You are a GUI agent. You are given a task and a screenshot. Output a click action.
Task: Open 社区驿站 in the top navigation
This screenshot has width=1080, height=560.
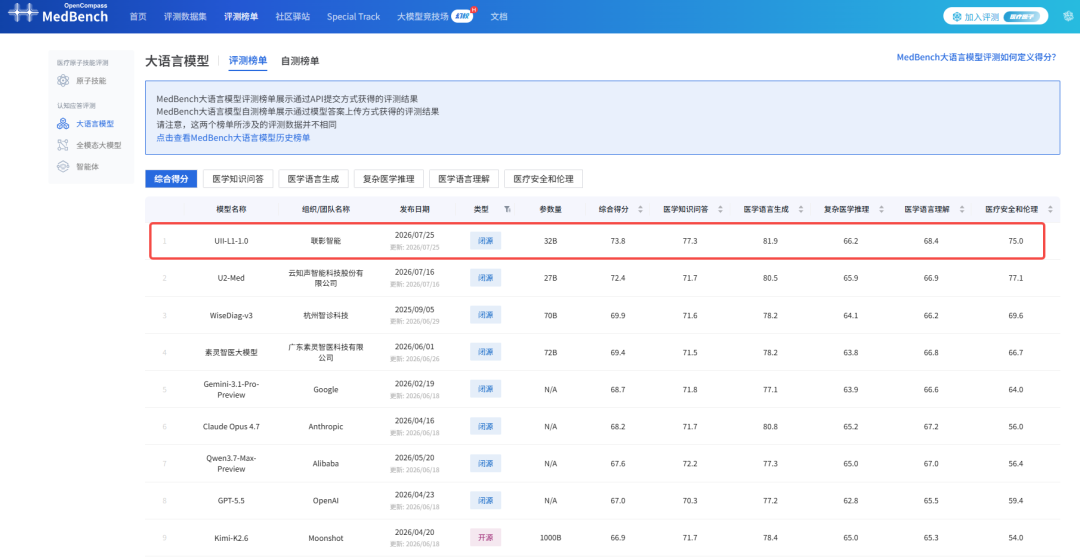pos(293,17)
